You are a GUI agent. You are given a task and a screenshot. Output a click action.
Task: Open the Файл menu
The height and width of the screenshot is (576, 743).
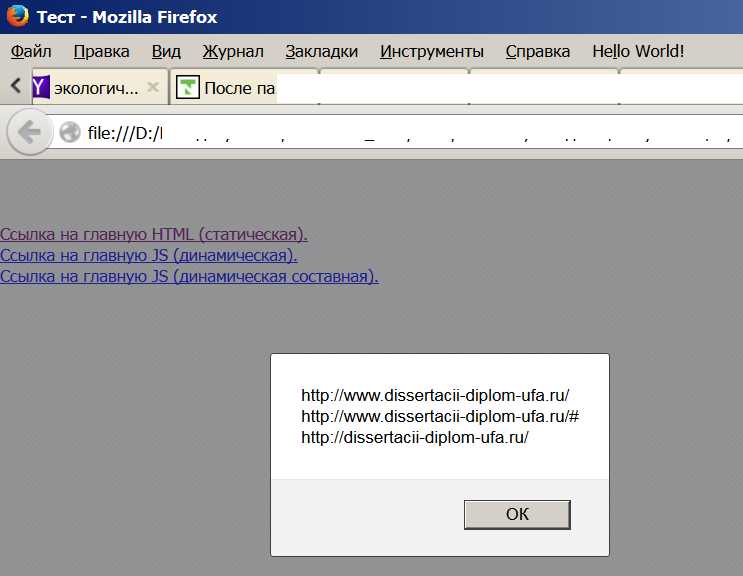click(x=31, y=51)
